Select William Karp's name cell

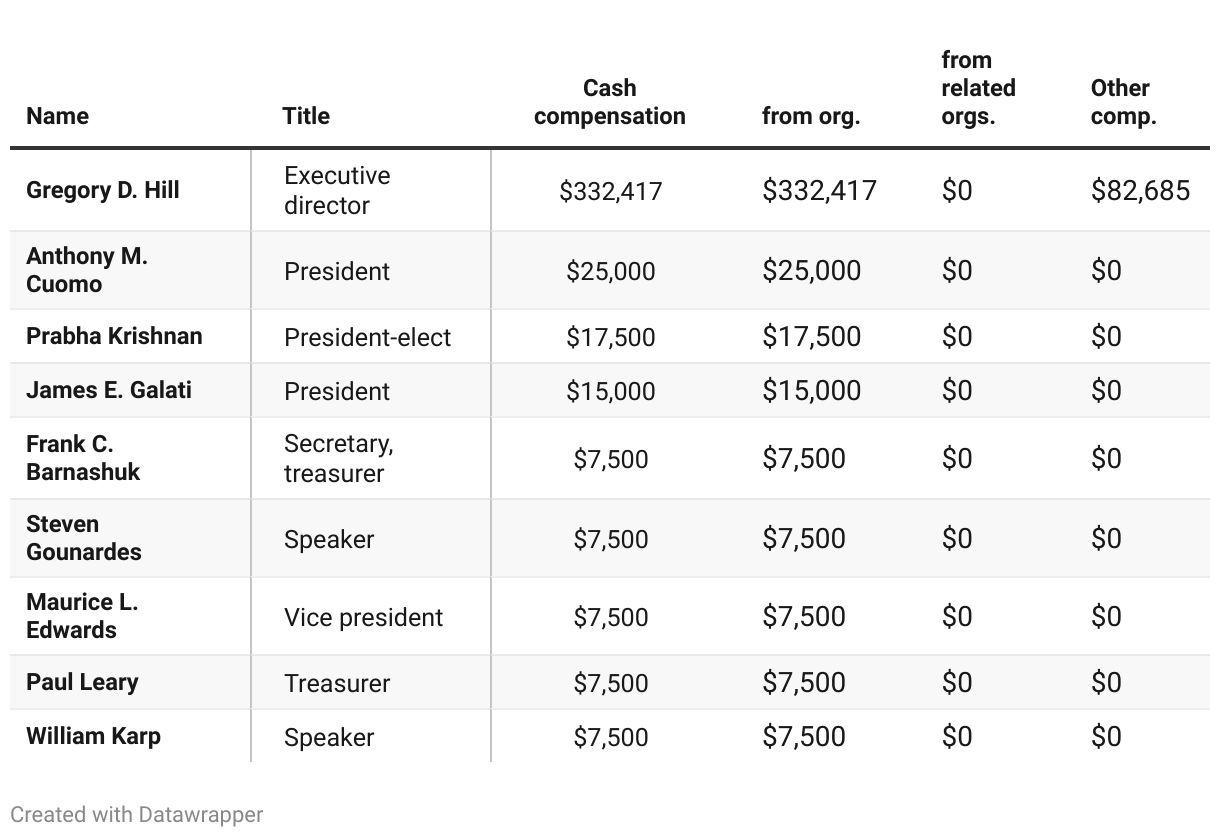[x=93, y=736]
